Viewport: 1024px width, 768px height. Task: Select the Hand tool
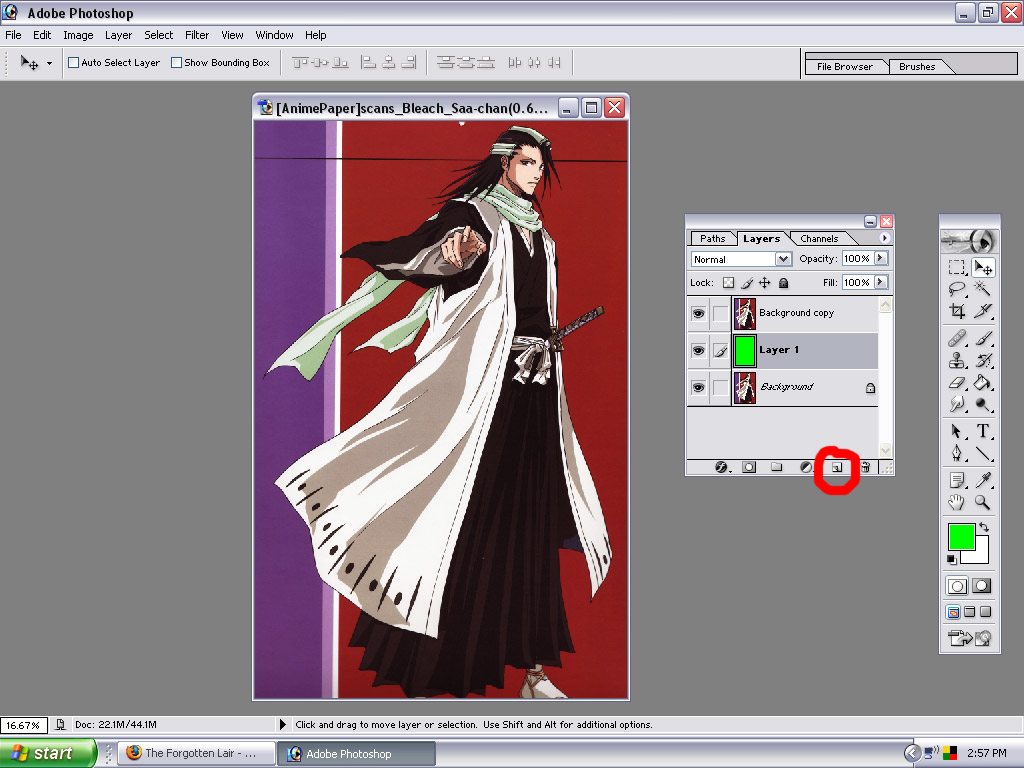(x=957, y=502)
